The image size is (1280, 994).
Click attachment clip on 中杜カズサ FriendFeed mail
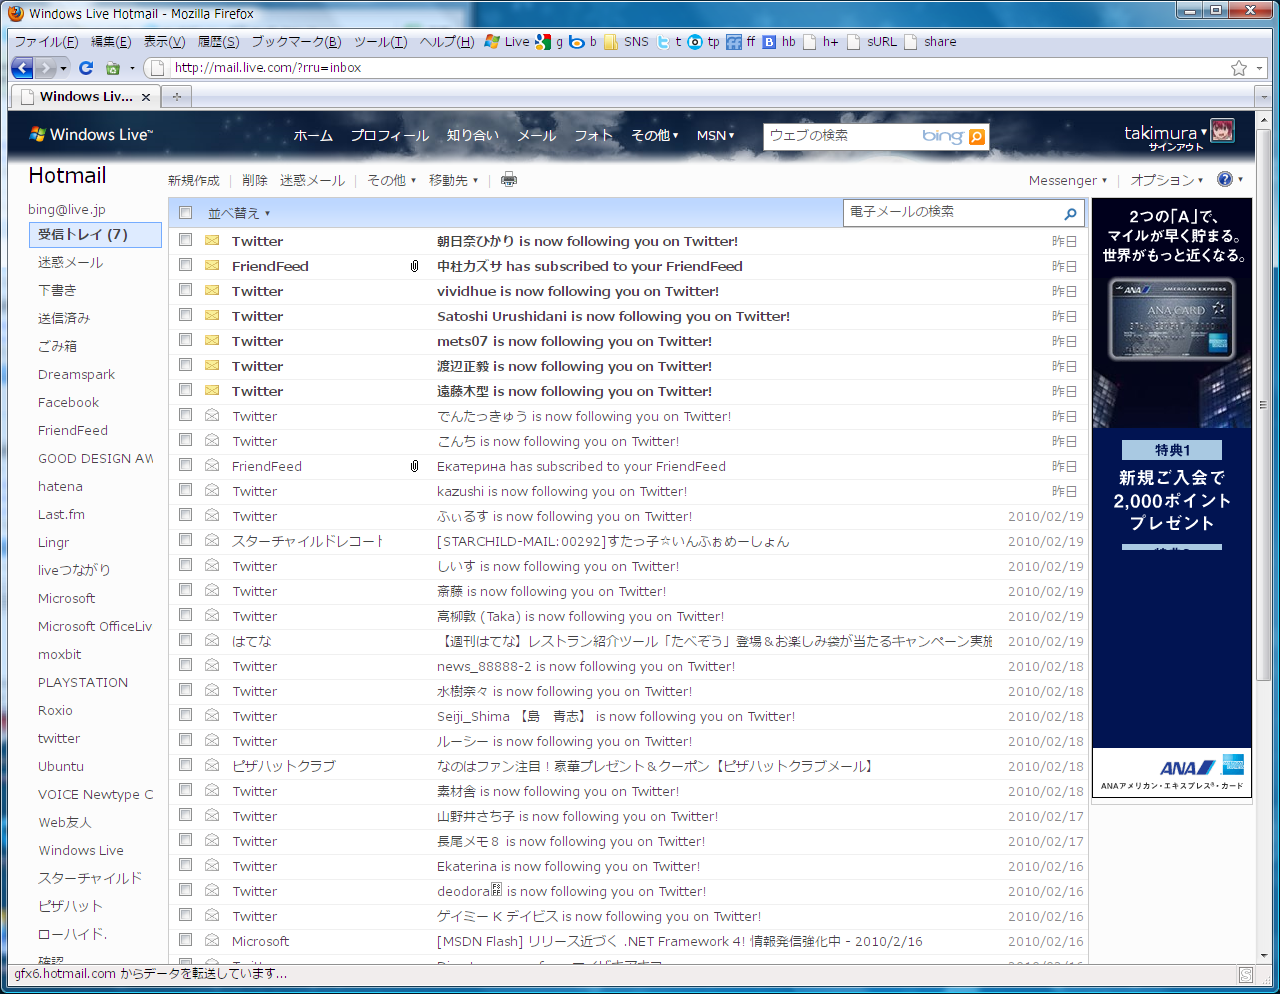coord(414,266)
